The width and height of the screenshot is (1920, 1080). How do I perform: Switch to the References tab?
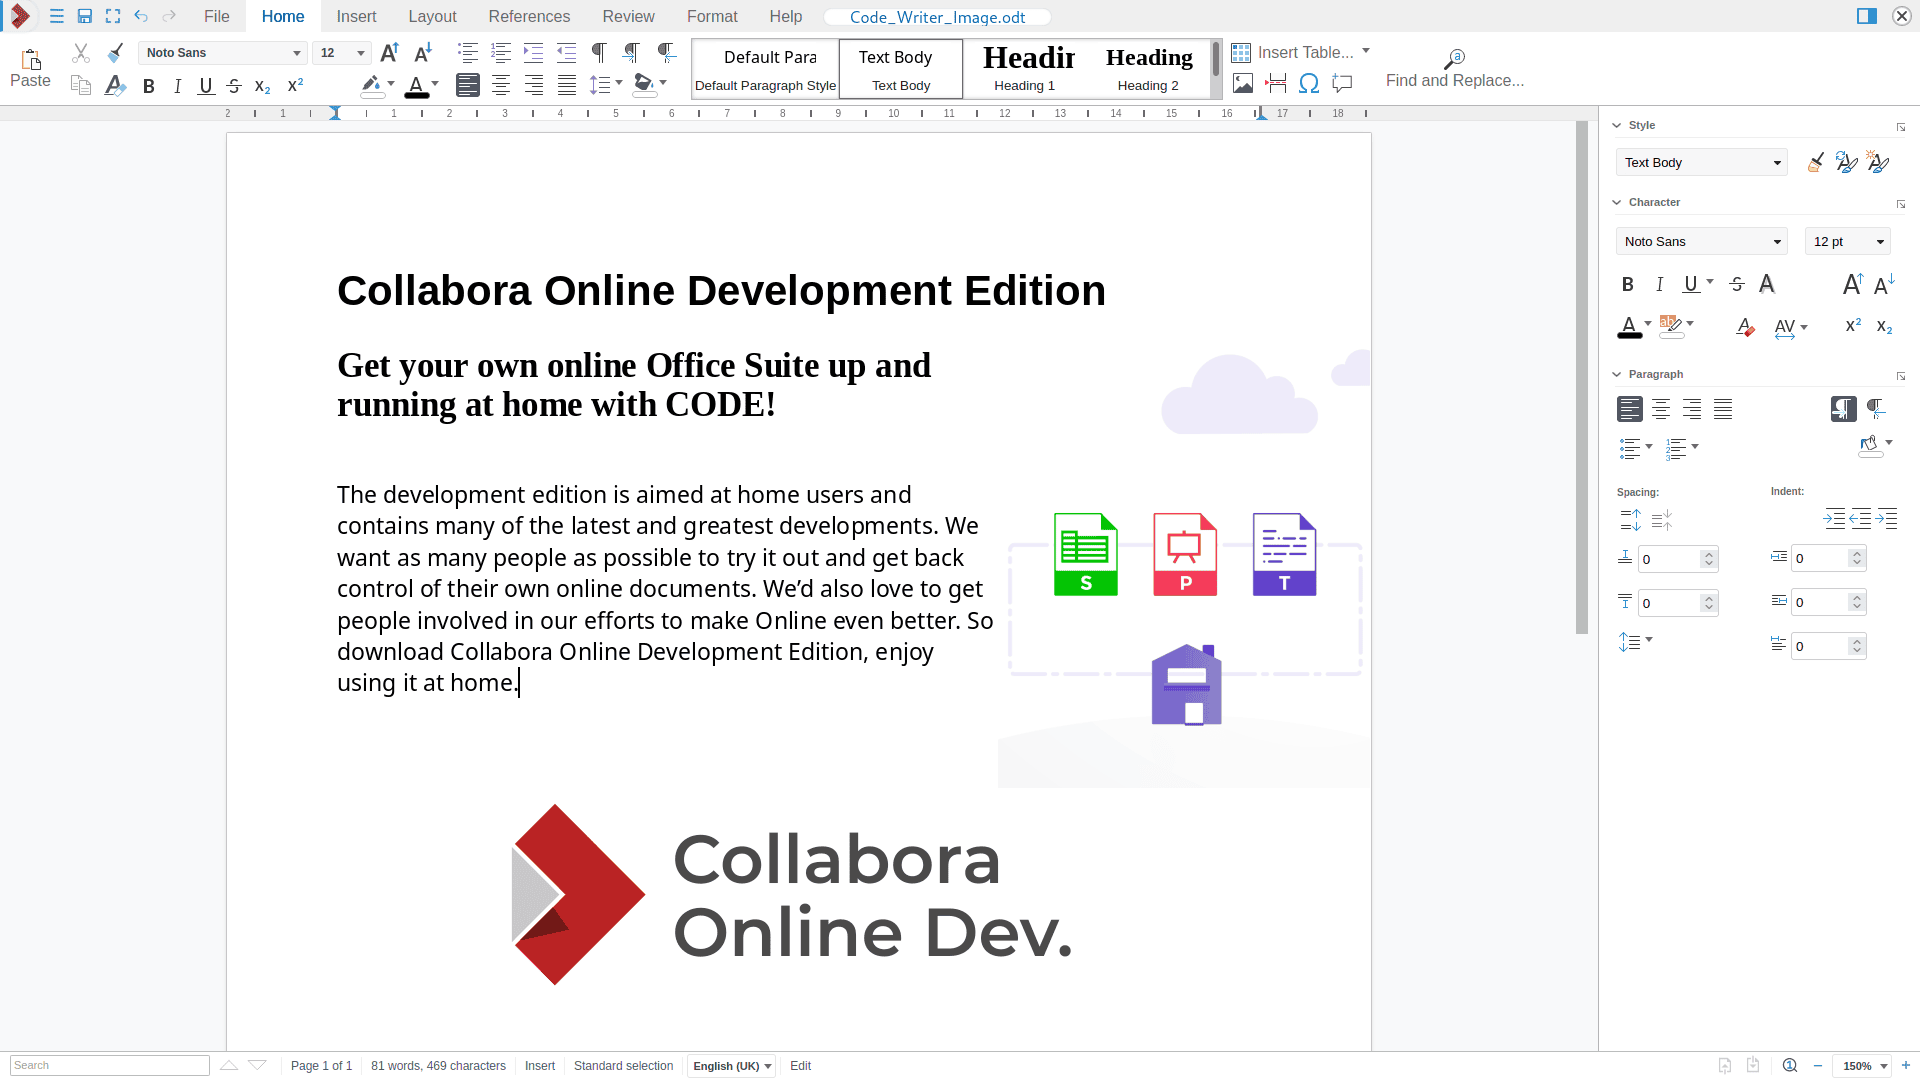[529, 16]
